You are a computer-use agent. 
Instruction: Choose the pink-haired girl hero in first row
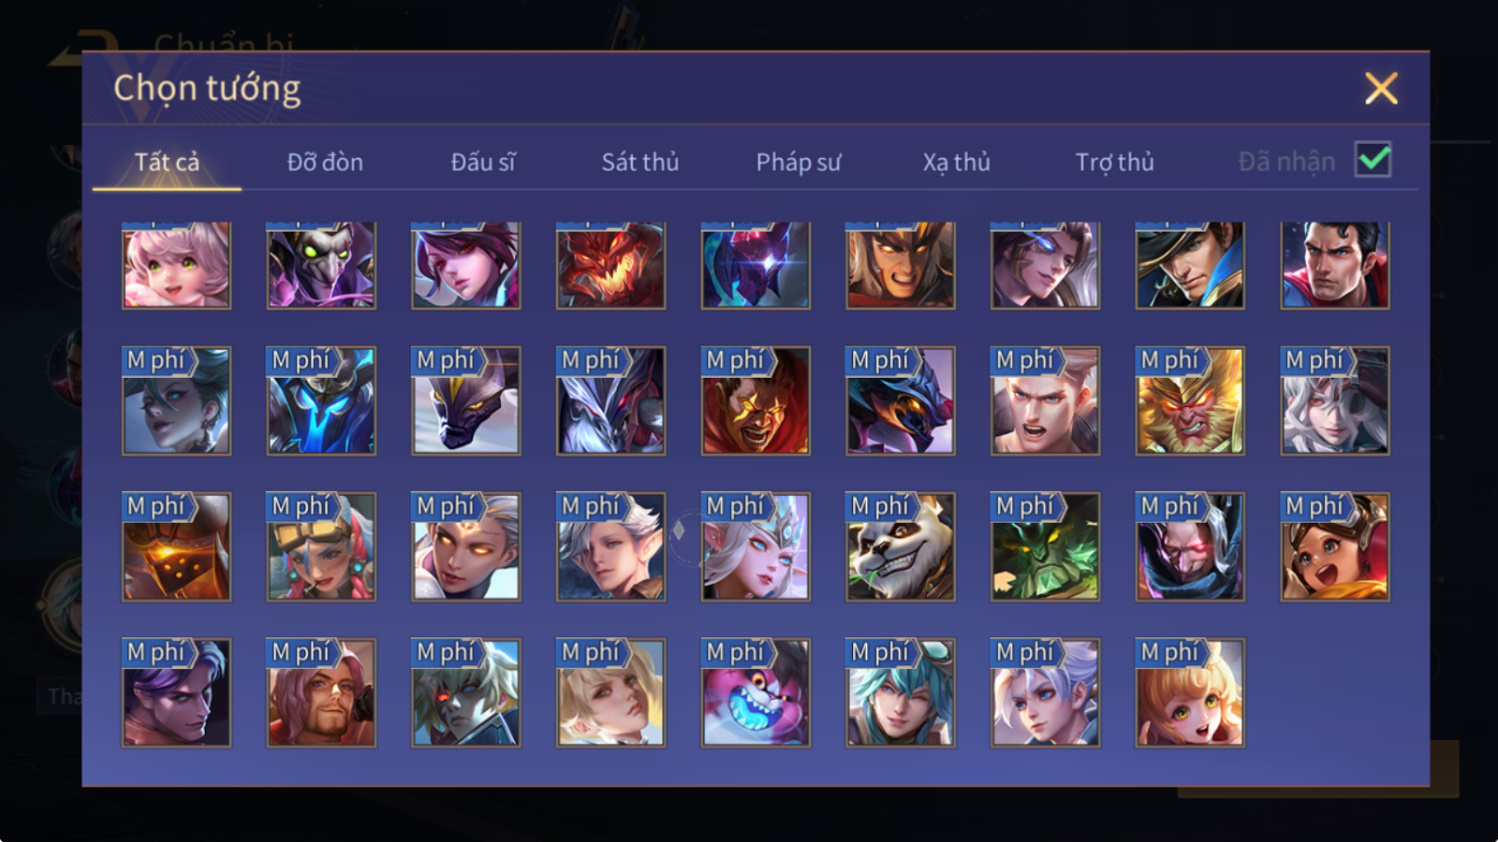(176, 265)
